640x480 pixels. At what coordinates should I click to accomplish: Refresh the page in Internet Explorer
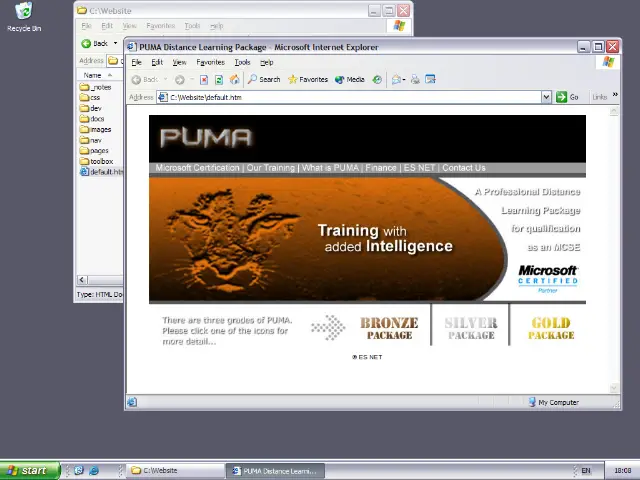219,80
